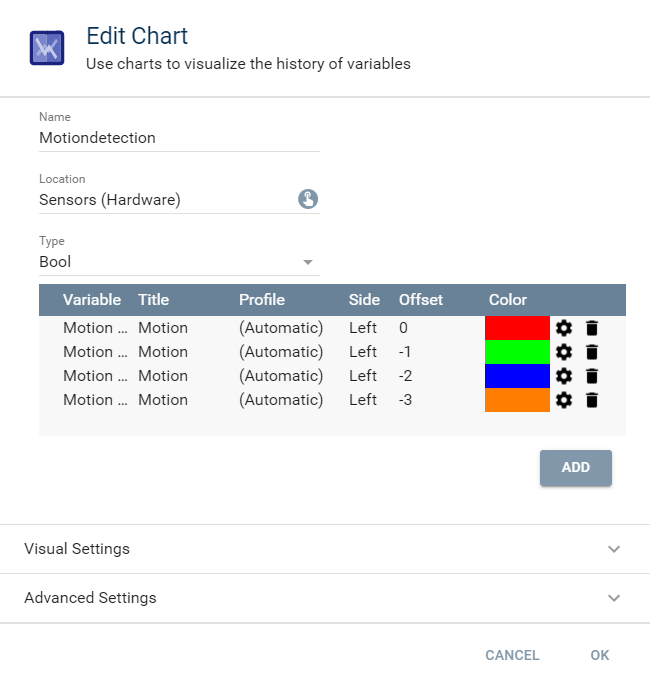Change the green color swatch
The image size is (650, 688).
coord(517,352)
